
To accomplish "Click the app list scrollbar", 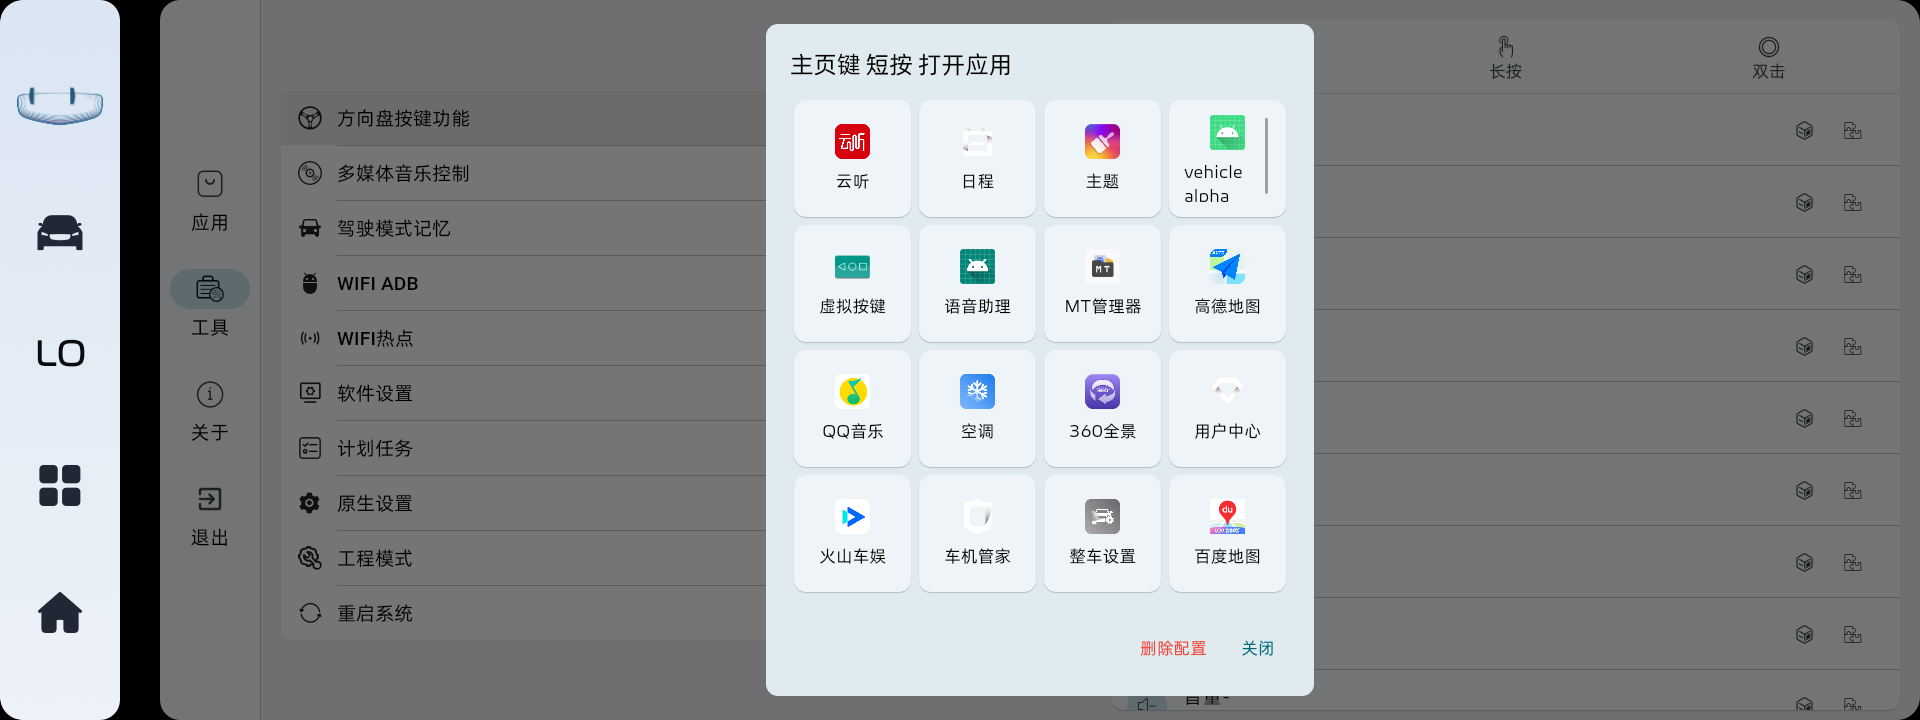I will coord(1266,156).
